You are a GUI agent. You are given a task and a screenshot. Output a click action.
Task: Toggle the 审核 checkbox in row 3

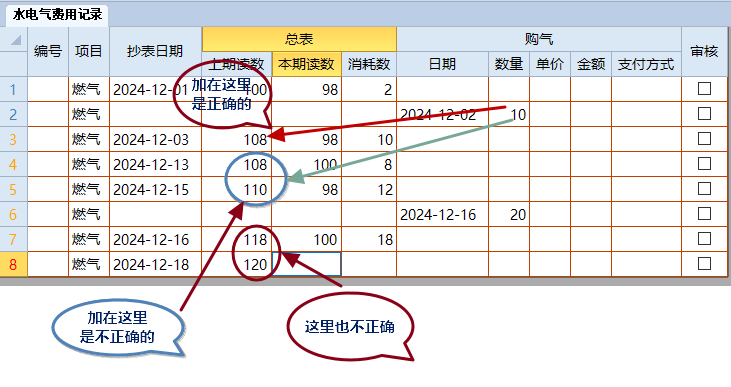point(704,139)
